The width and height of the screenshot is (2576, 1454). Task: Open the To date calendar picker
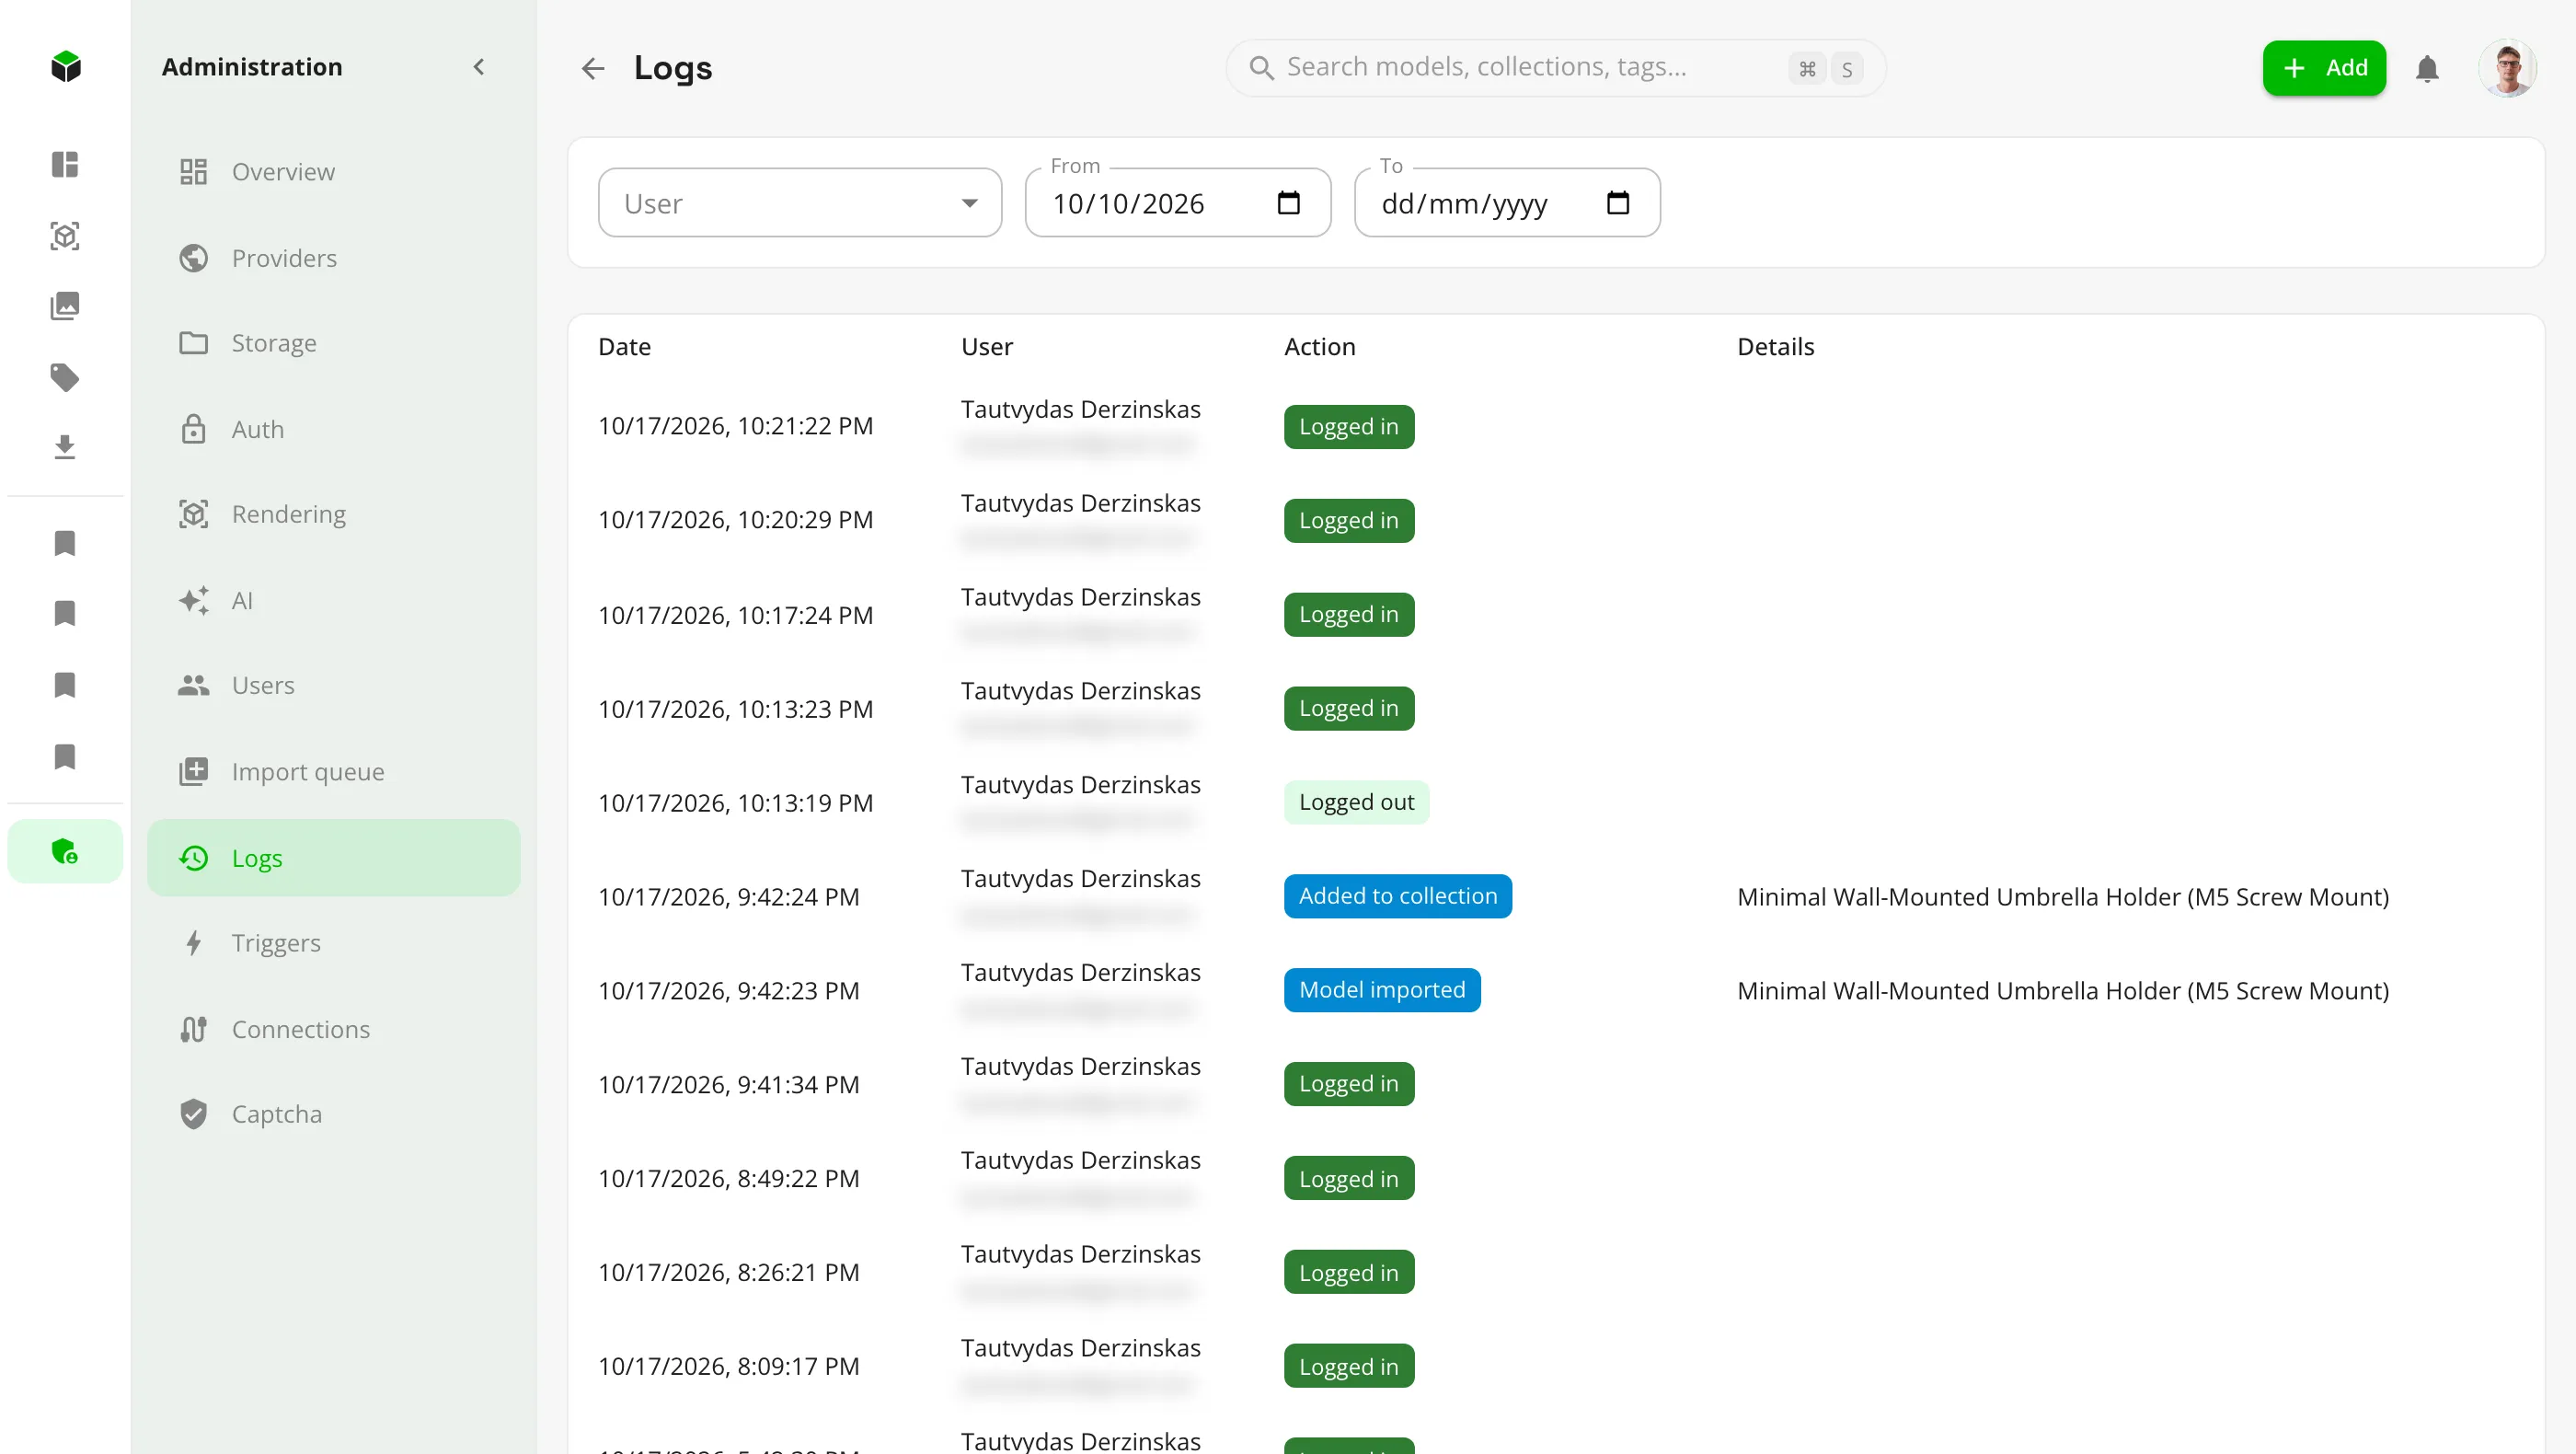pos(1618,203)
